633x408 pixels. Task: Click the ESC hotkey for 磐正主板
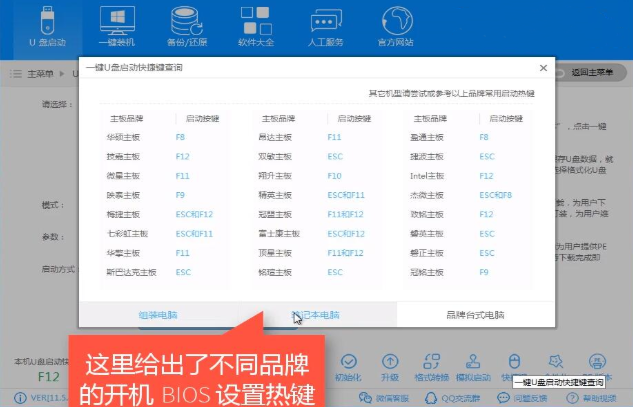[487, 253]
